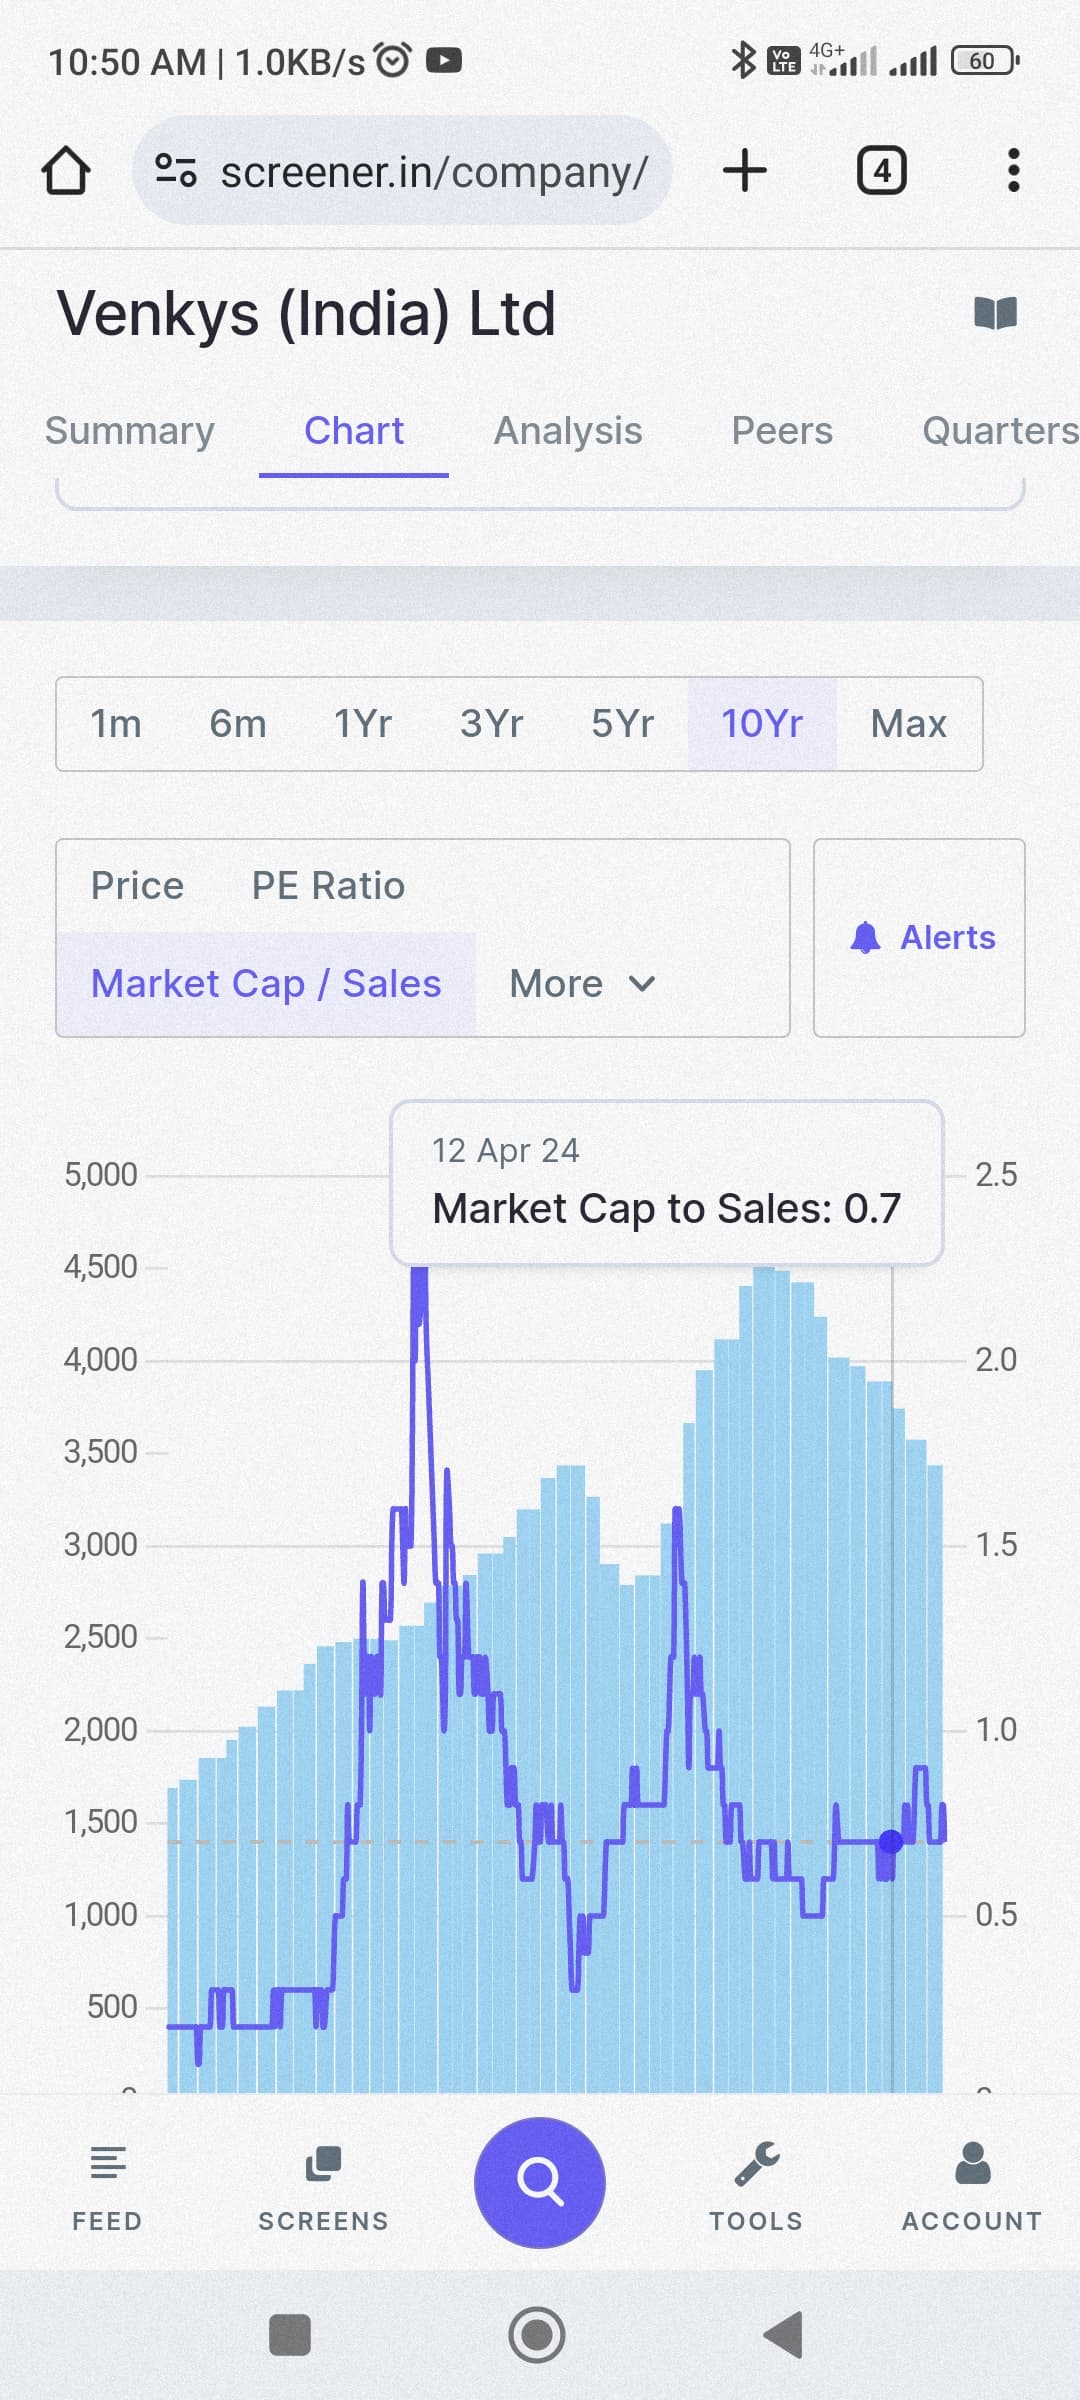Open the Summary tab

point(130,431)
